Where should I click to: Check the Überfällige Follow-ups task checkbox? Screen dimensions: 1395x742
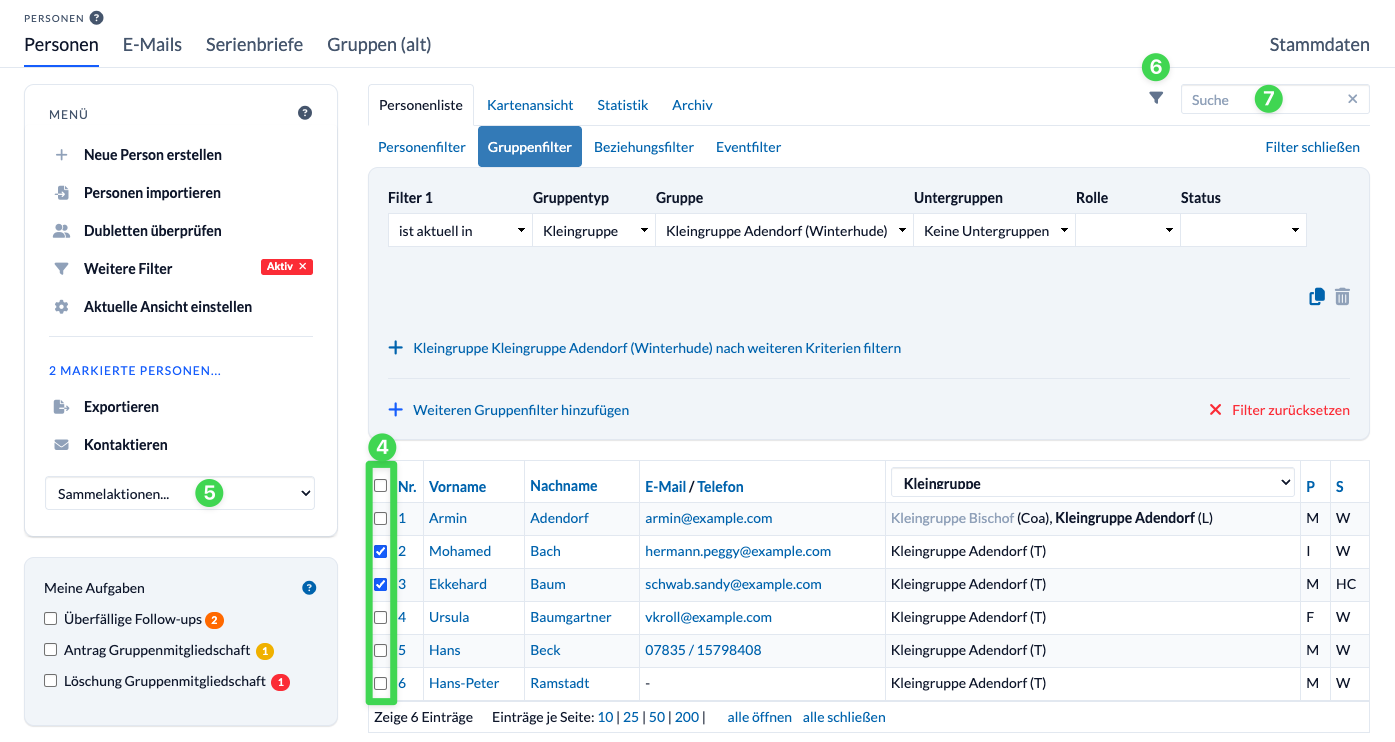[48, 619]
